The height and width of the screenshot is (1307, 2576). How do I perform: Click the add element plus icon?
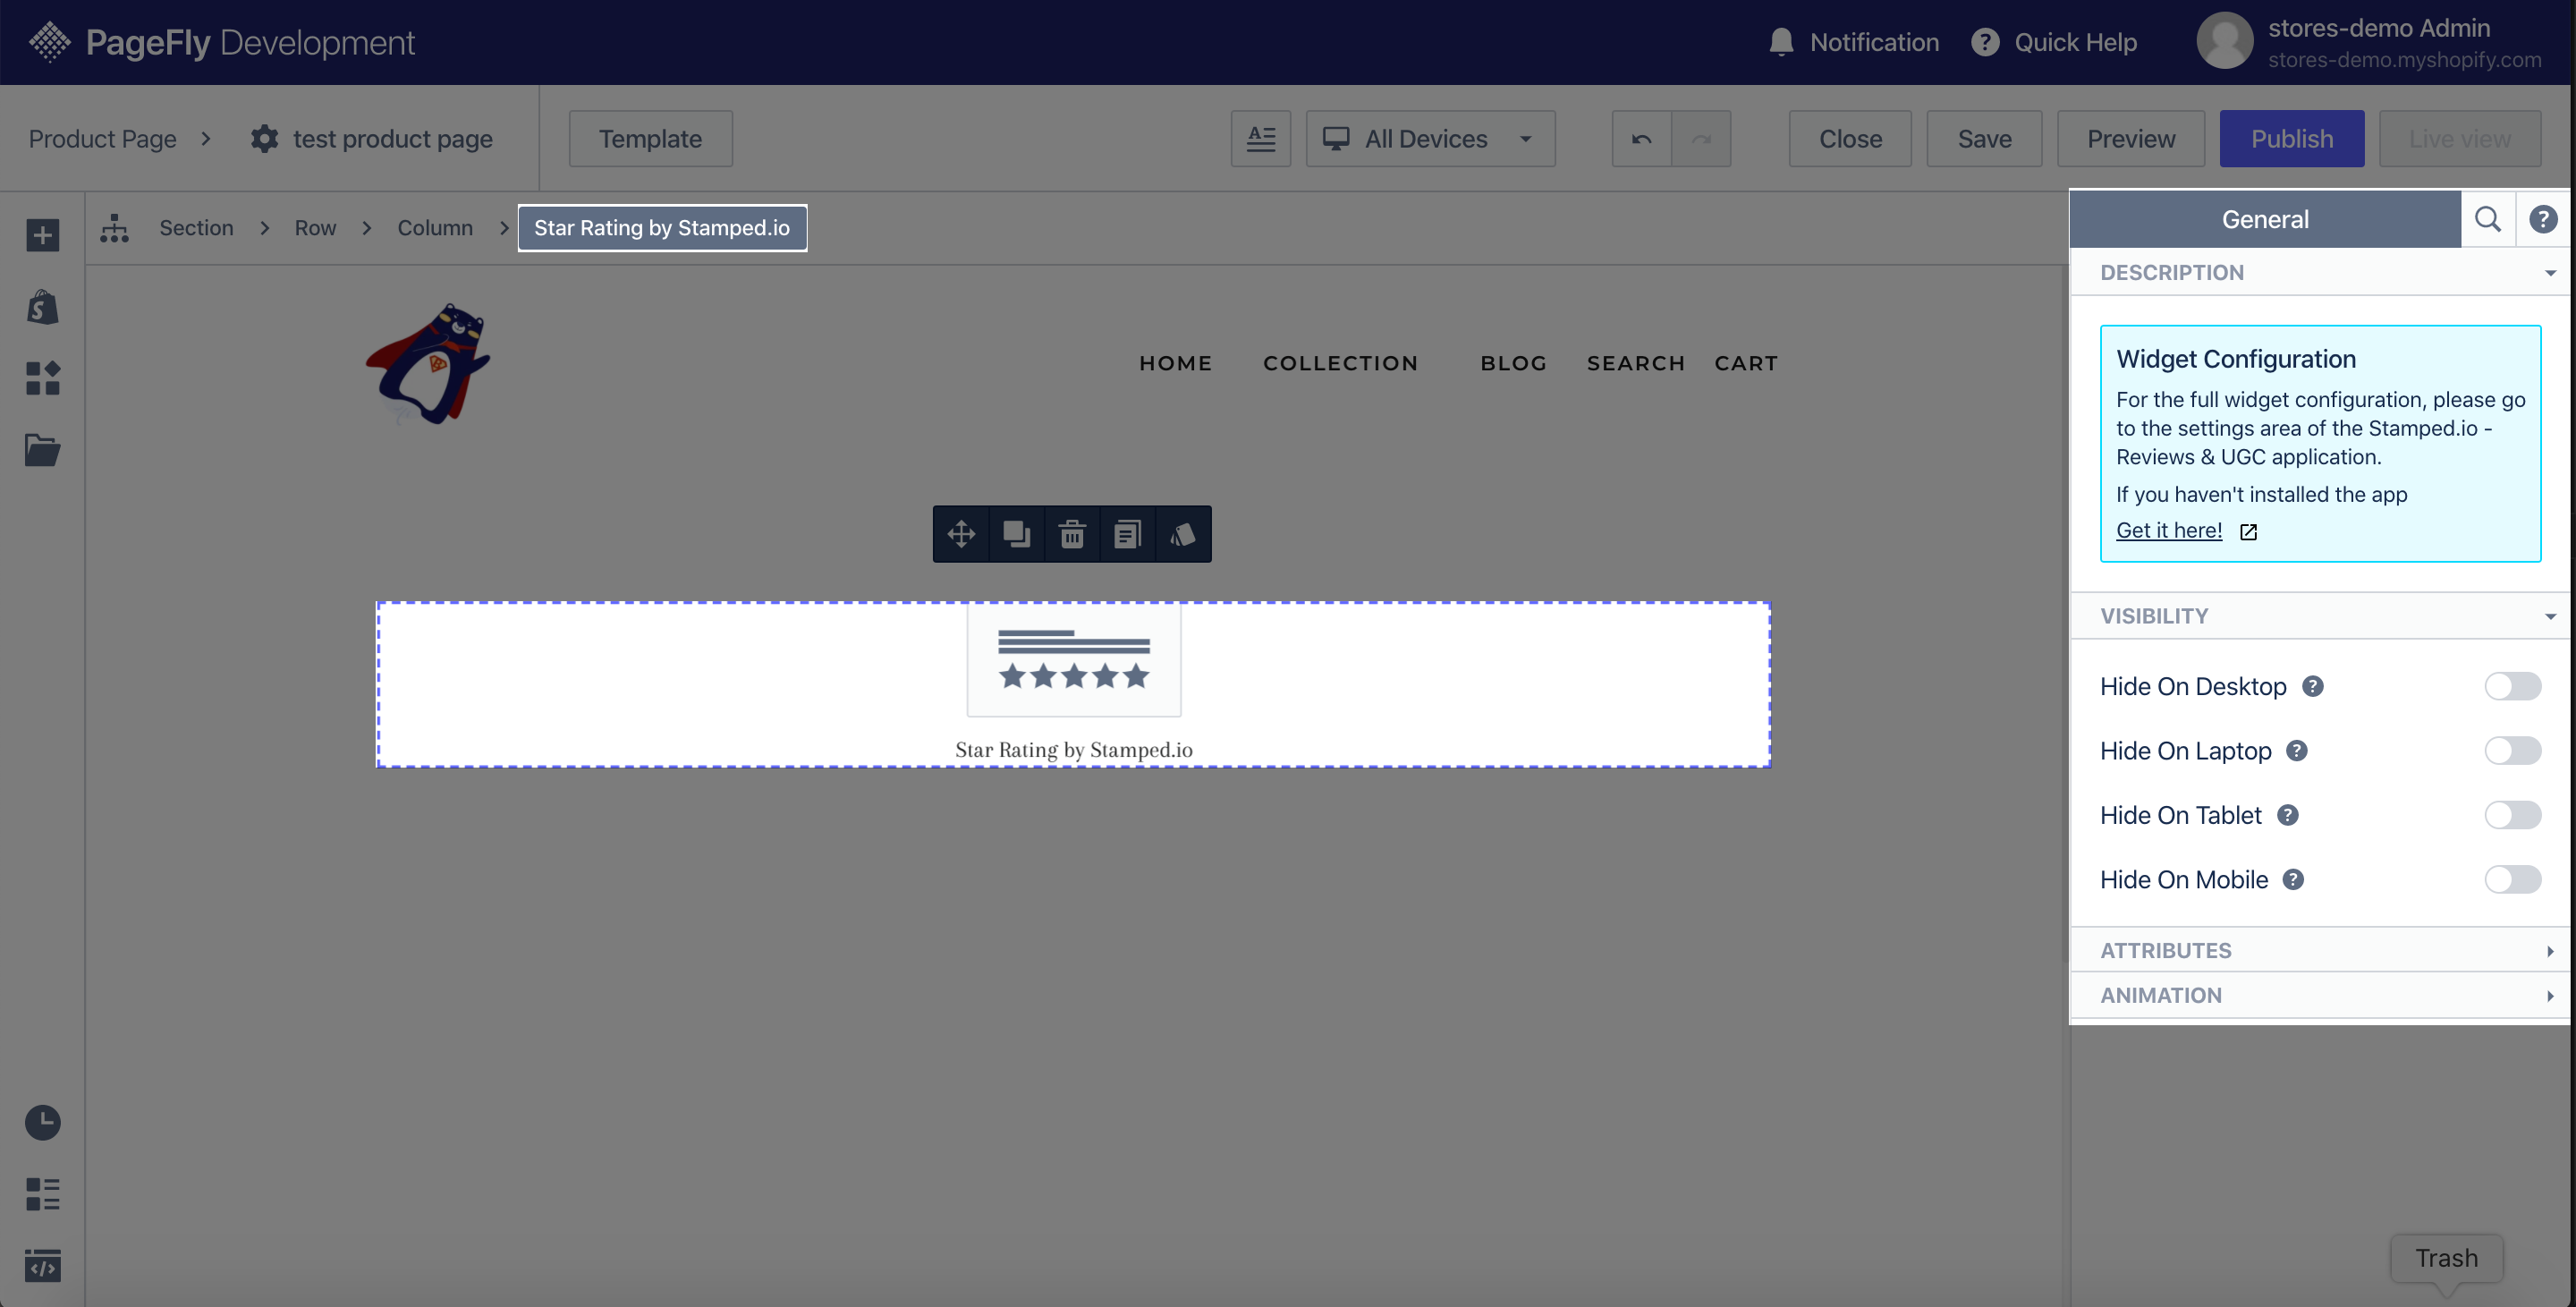[42, 235]
